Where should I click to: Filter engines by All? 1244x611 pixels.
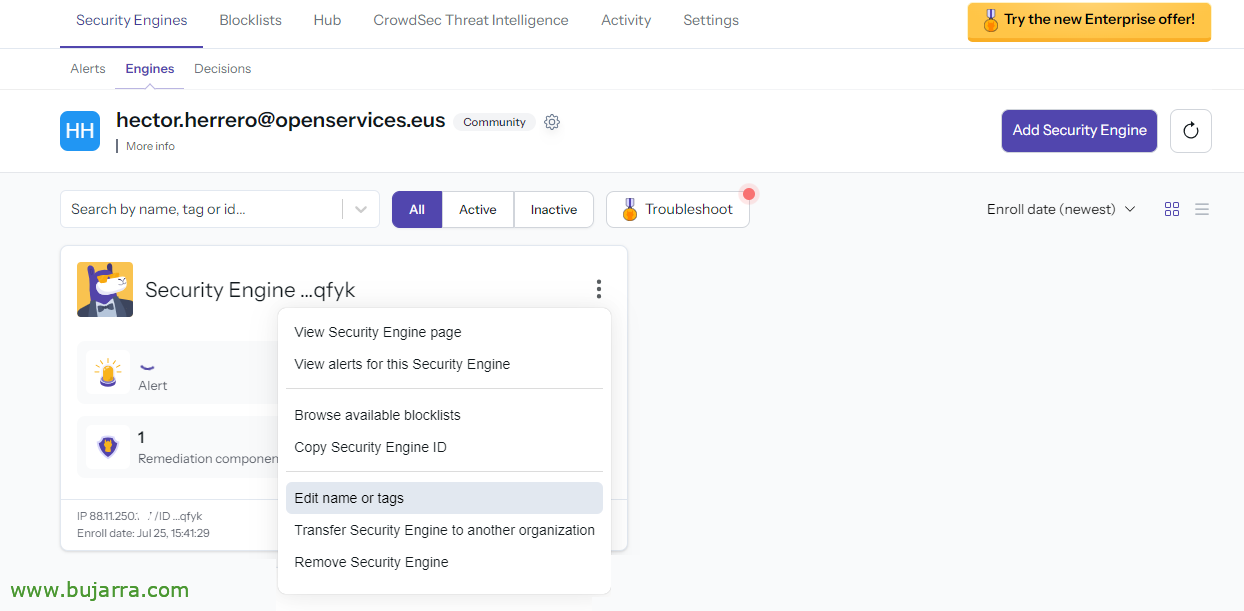tap(417, 209)
